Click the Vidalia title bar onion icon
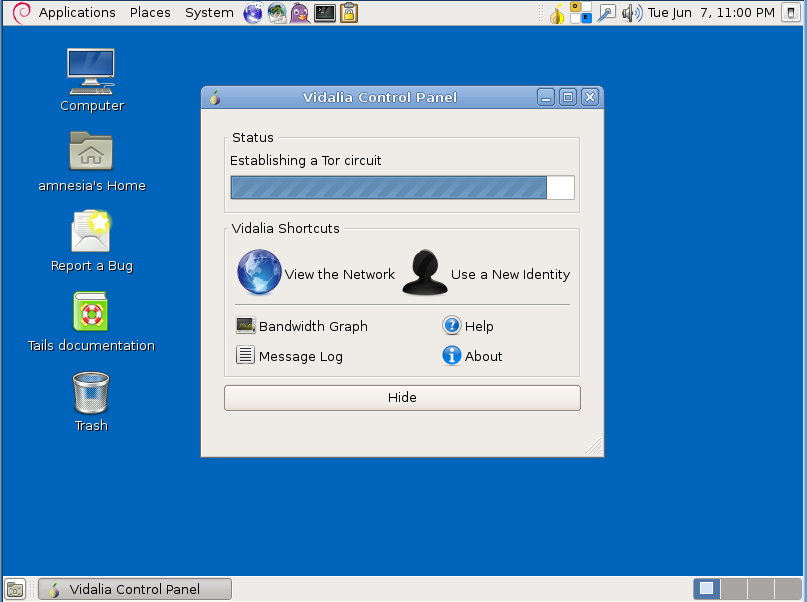 click(215, 97)
